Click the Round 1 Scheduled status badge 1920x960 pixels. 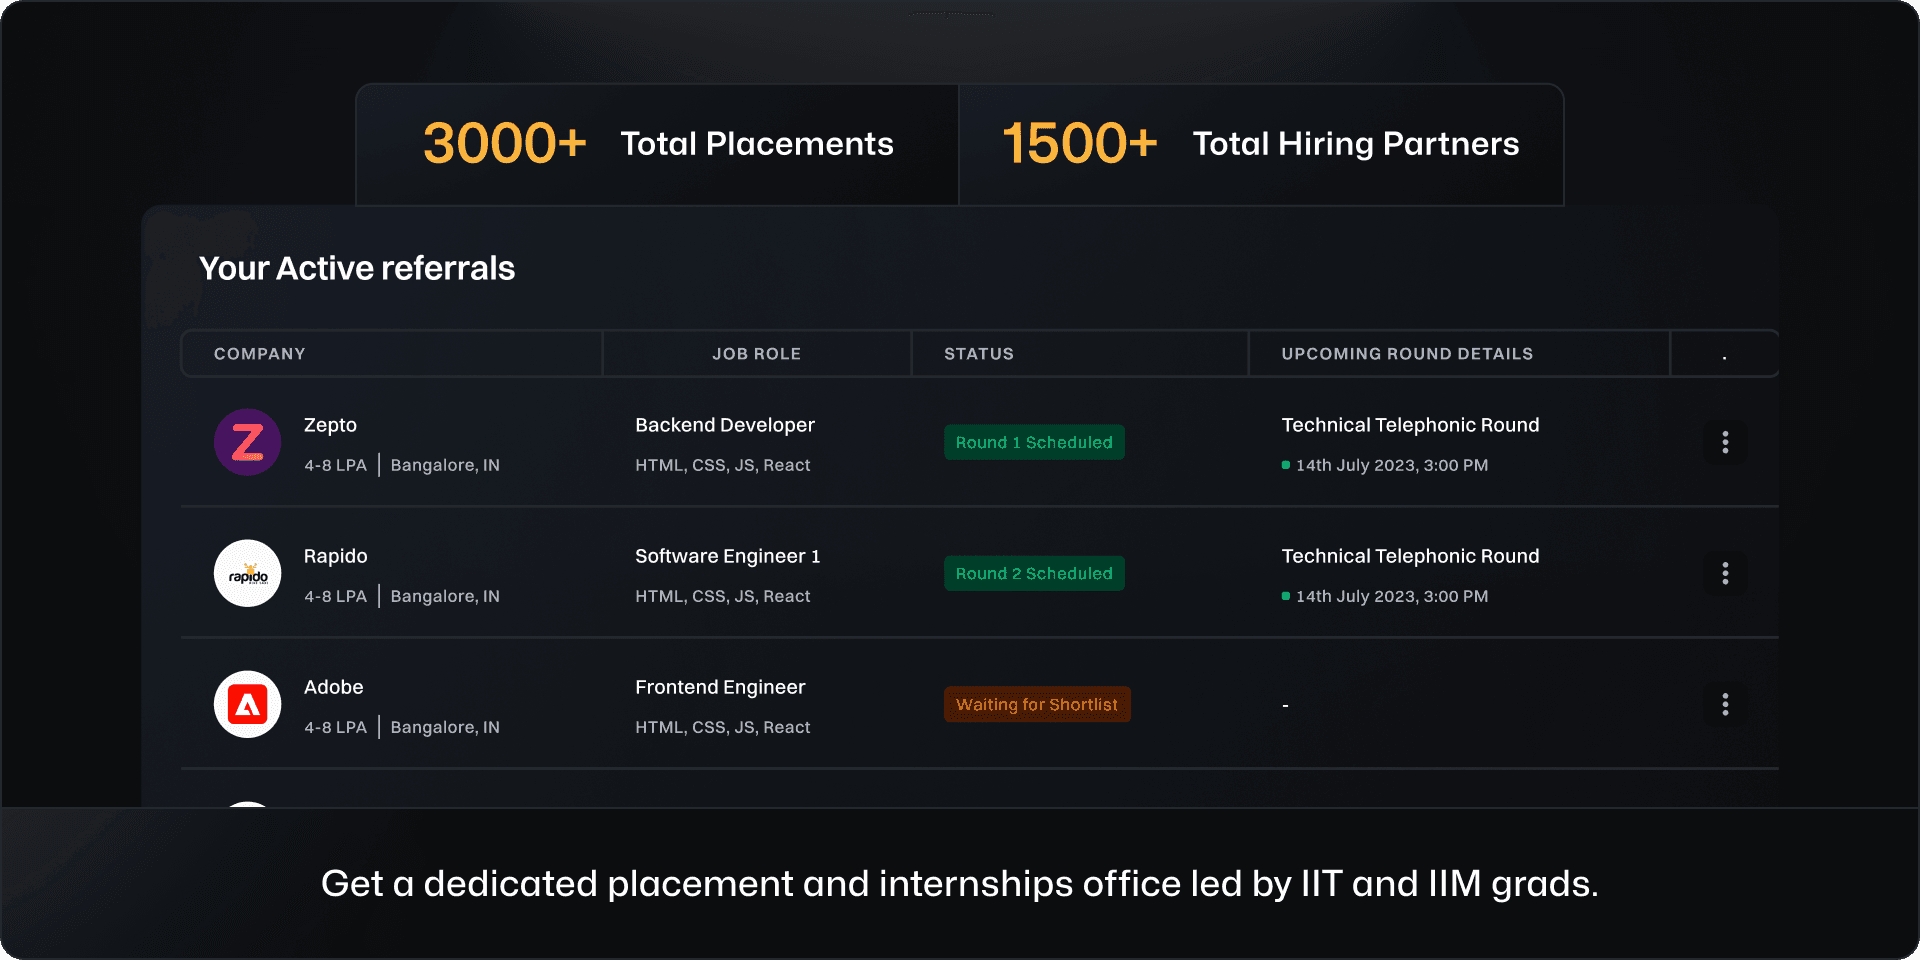click(1034, 442)
